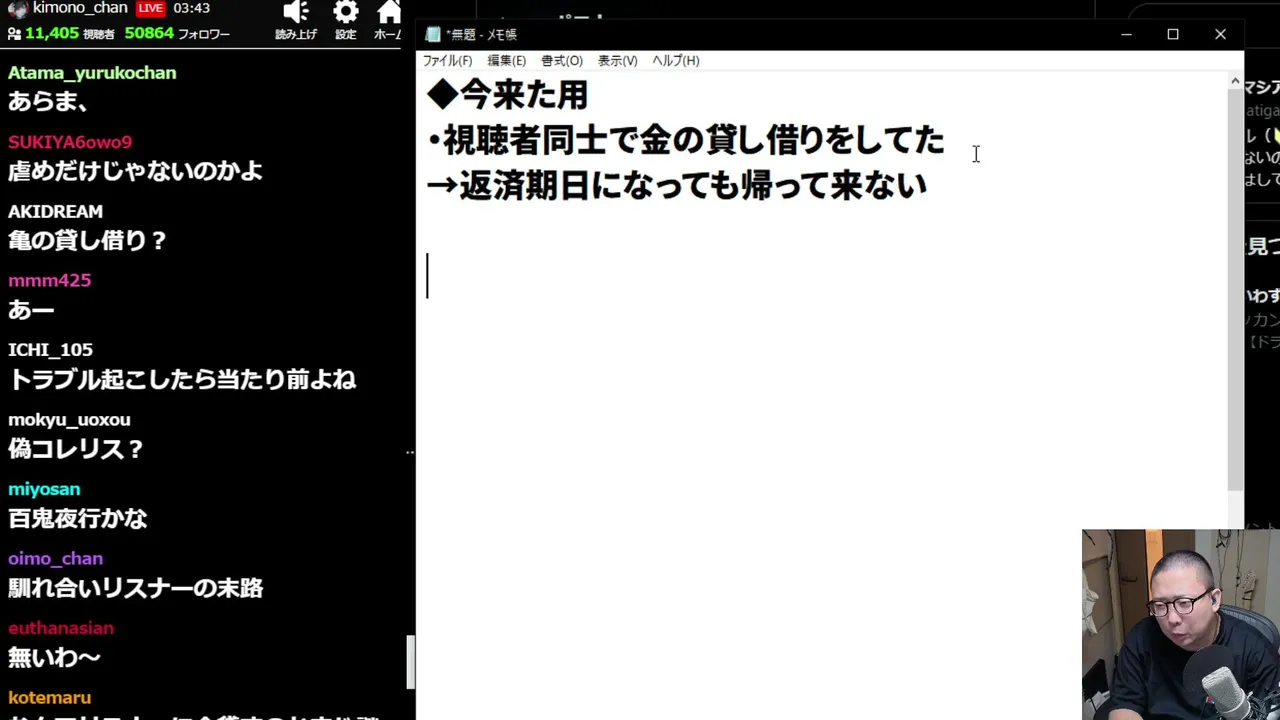Image resolution: width=1280 pixels, height=720 pixels.
Task: Click chat message 虐めだけじゃないのかよ
Action: coord(135,170)
